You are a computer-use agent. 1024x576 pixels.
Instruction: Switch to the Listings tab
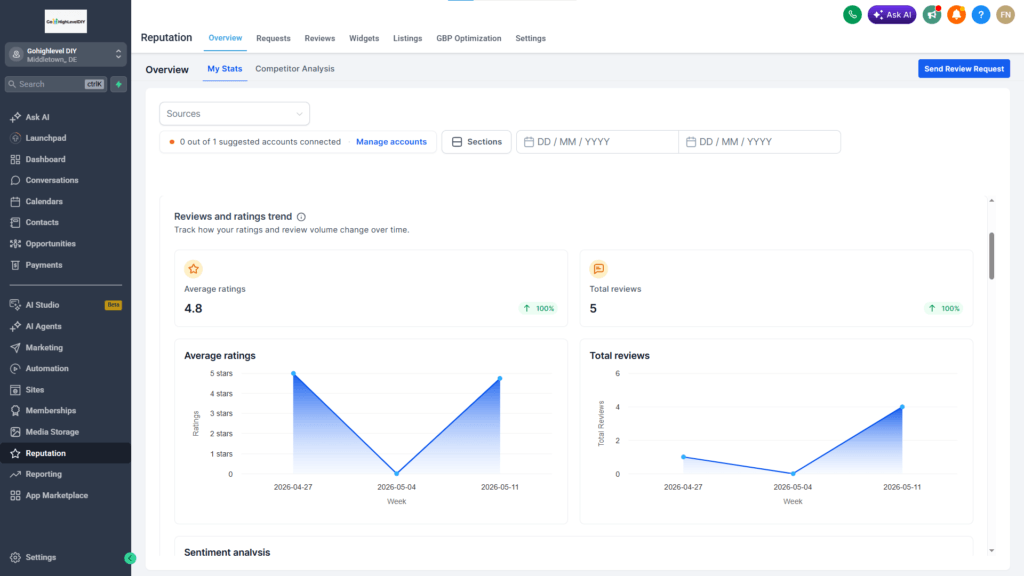(408, 39)
